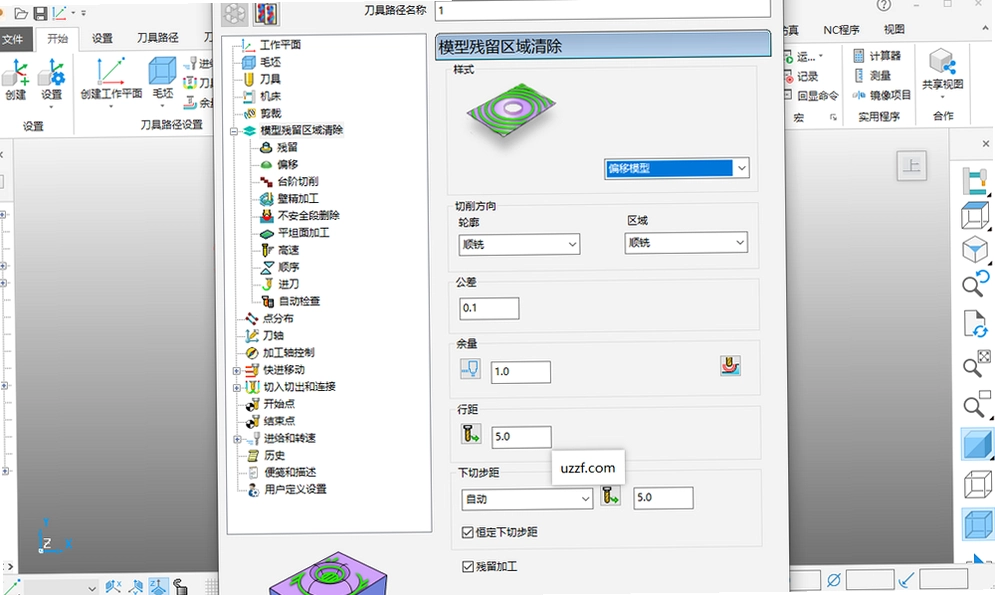Open the 下切步距 自动 dropdown
The image size is (995, 595).
(x=527, y=499)
